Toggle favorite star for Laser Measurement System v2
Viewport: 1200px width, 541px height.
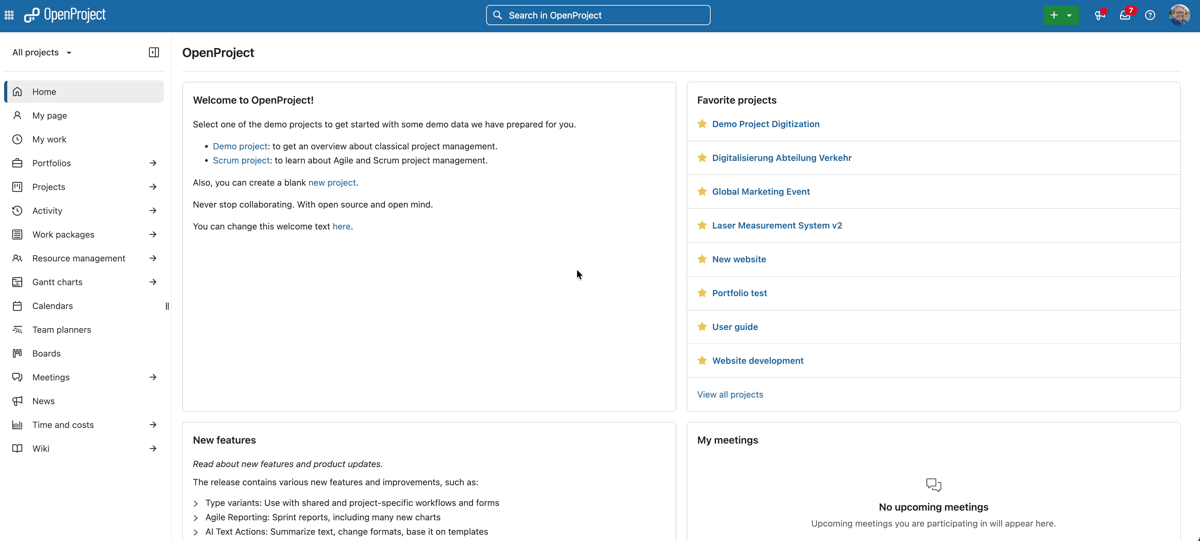point(702,226)
